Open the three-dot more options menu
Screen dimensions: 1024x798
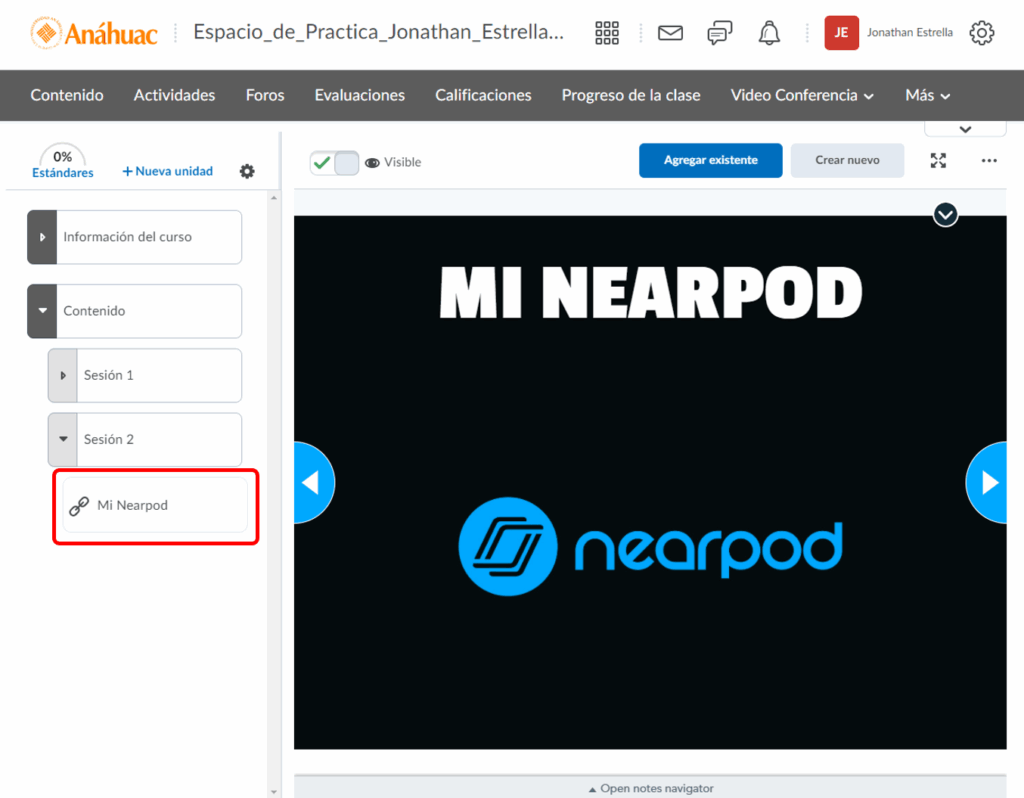pos(989,161)
